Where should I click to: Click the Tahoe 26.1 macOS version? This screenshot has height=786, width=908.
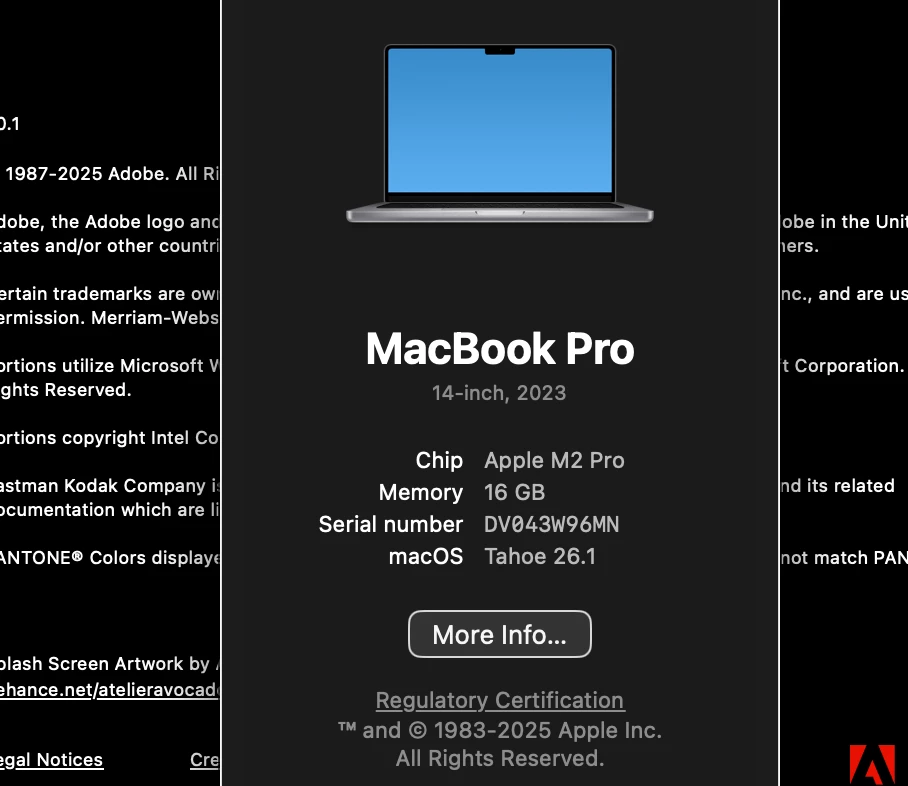coord(540,556)
